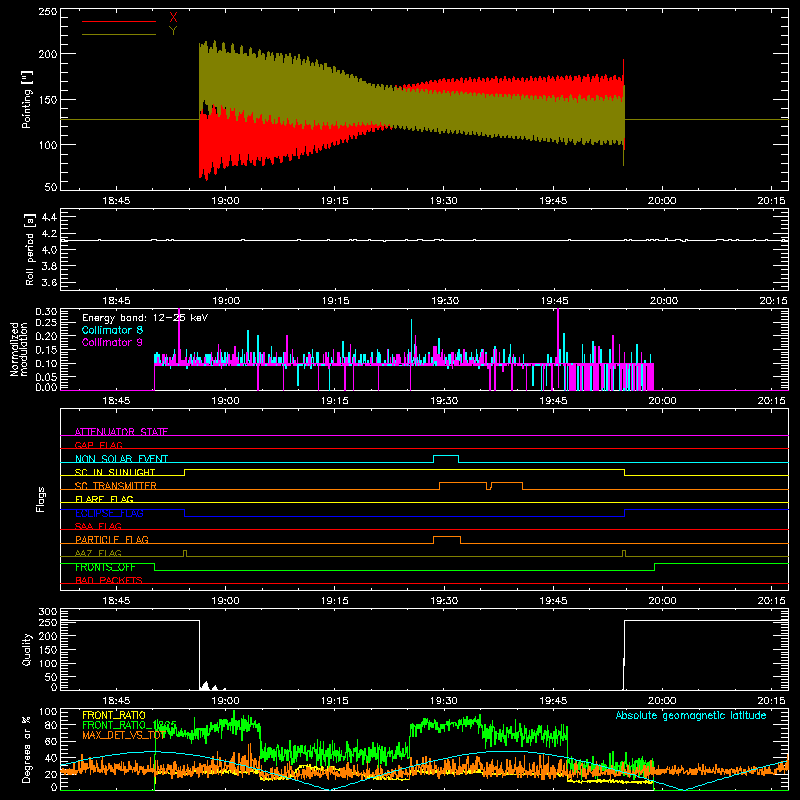
Task: Click the BAD_PACKETS flag label
Action: click(109, 580)
